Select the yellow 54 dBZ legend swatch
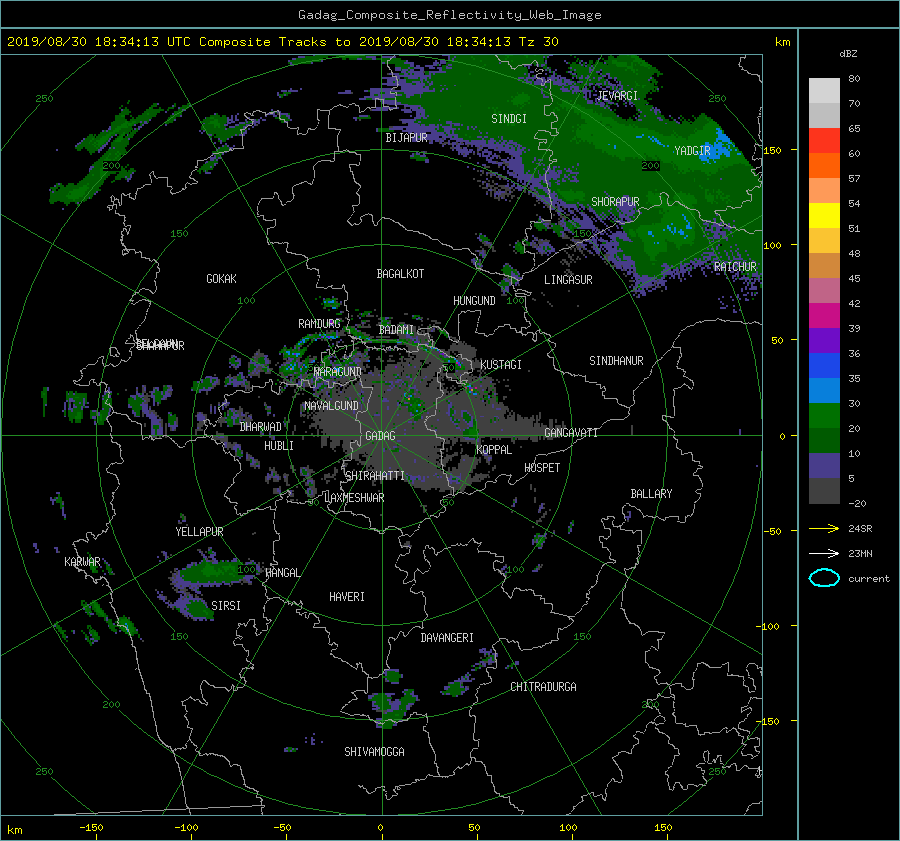Viewport: 900px width, 841px height. [824, 216]
